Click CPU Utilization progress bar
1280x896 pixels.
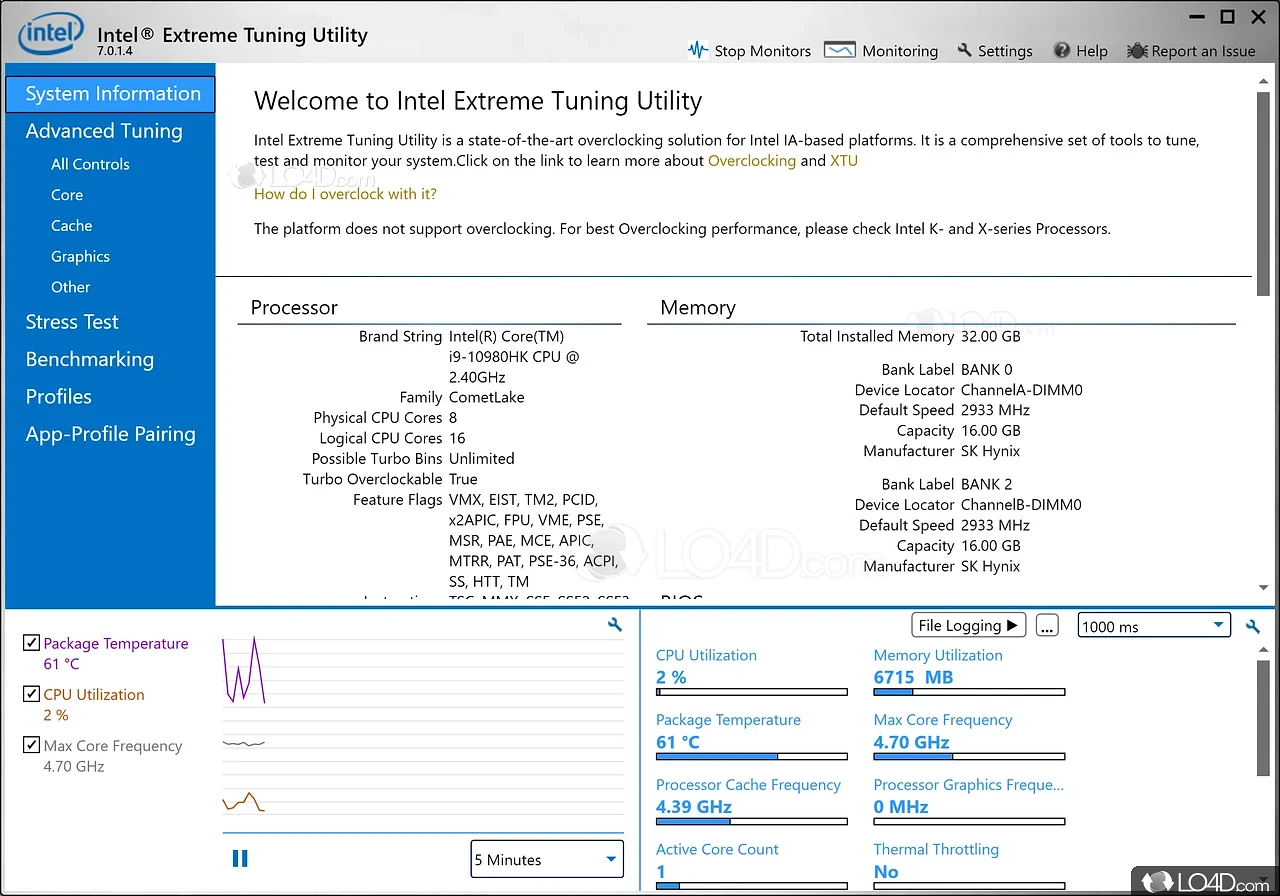(x=751, y=692)
